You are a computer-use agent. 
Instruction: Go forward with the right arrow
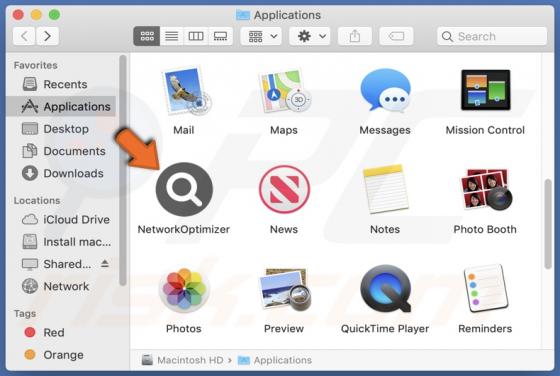coord(47,36)
